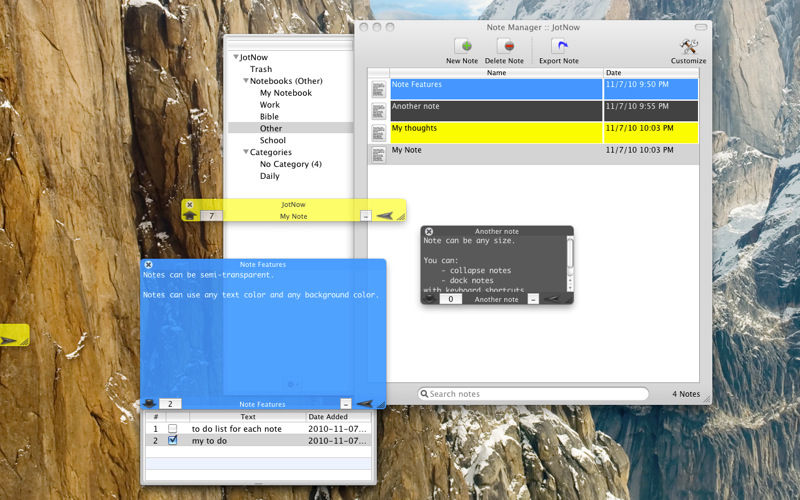Click the pin icon on Note Features note

[364, 404]
